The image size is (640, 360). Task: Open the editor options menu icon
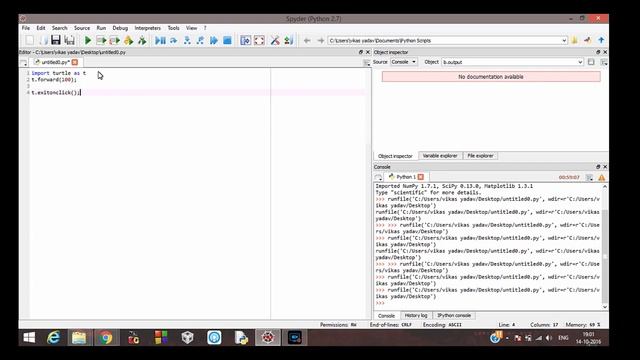click(367, 62)
